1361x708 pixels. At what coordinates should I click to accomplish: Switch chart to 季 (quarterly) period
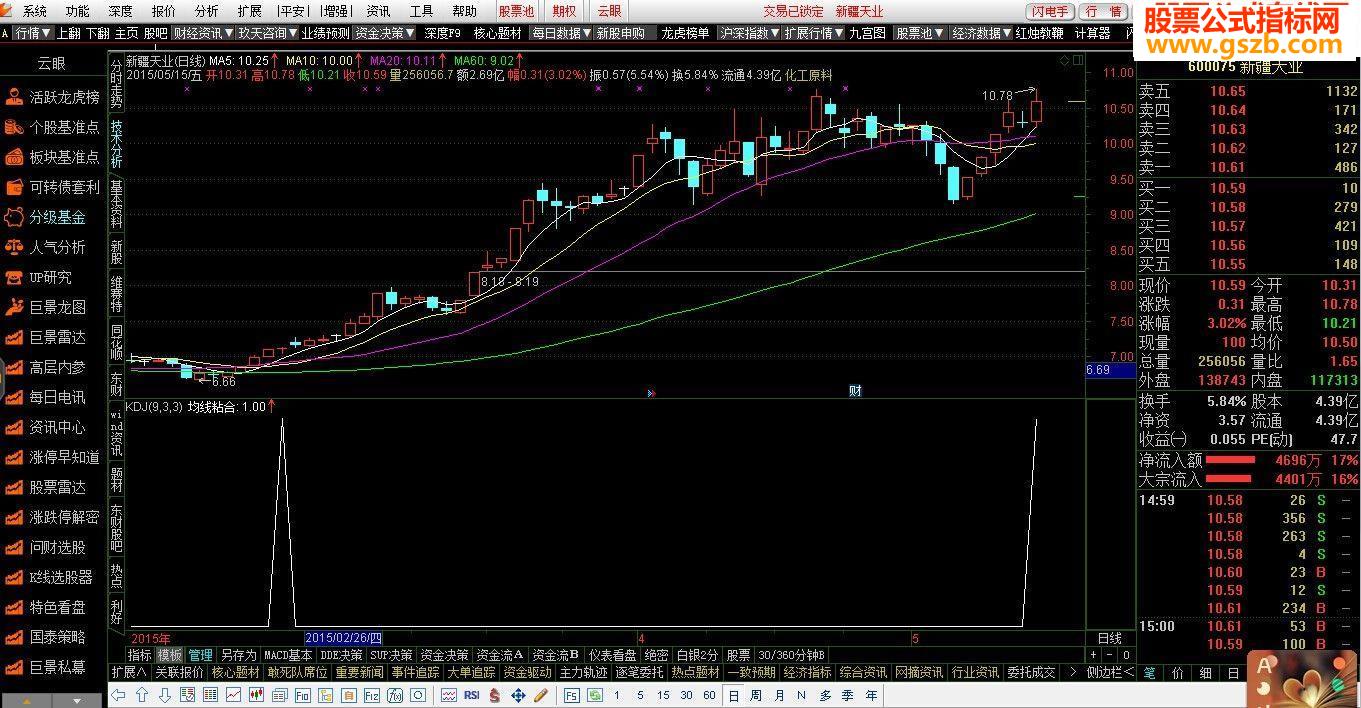pos(849,695)
